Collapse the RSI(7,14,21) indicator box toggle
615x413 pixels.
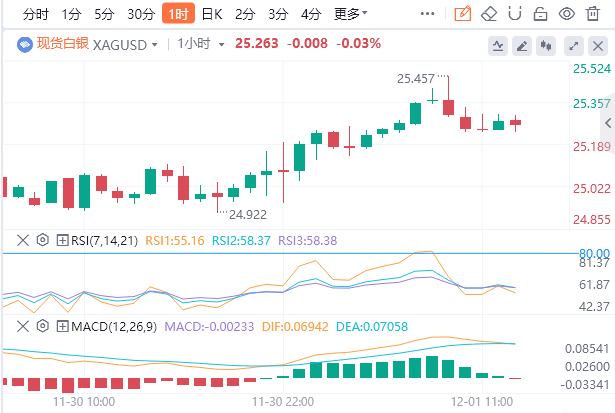pos(62,240)
